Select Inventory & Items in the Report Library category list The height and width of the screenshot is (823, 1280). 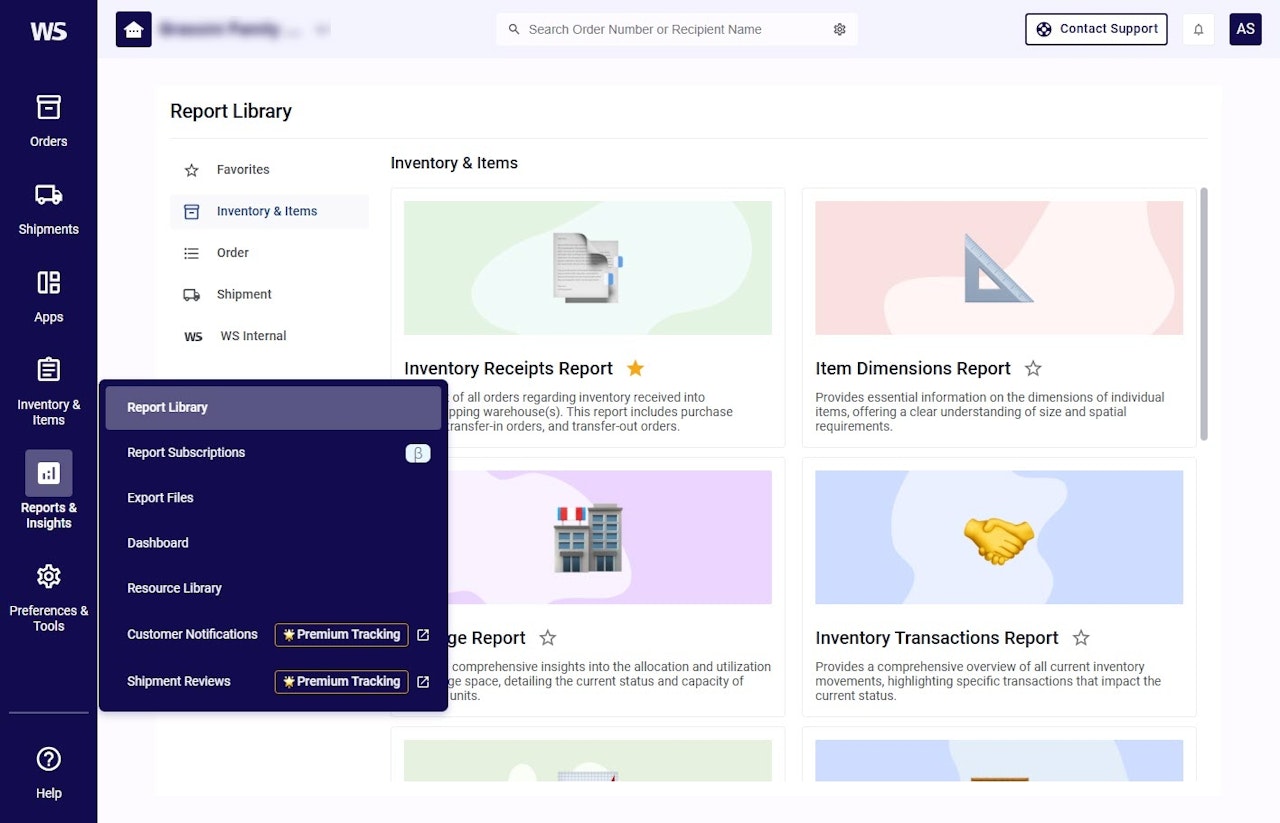pos(269,211)
